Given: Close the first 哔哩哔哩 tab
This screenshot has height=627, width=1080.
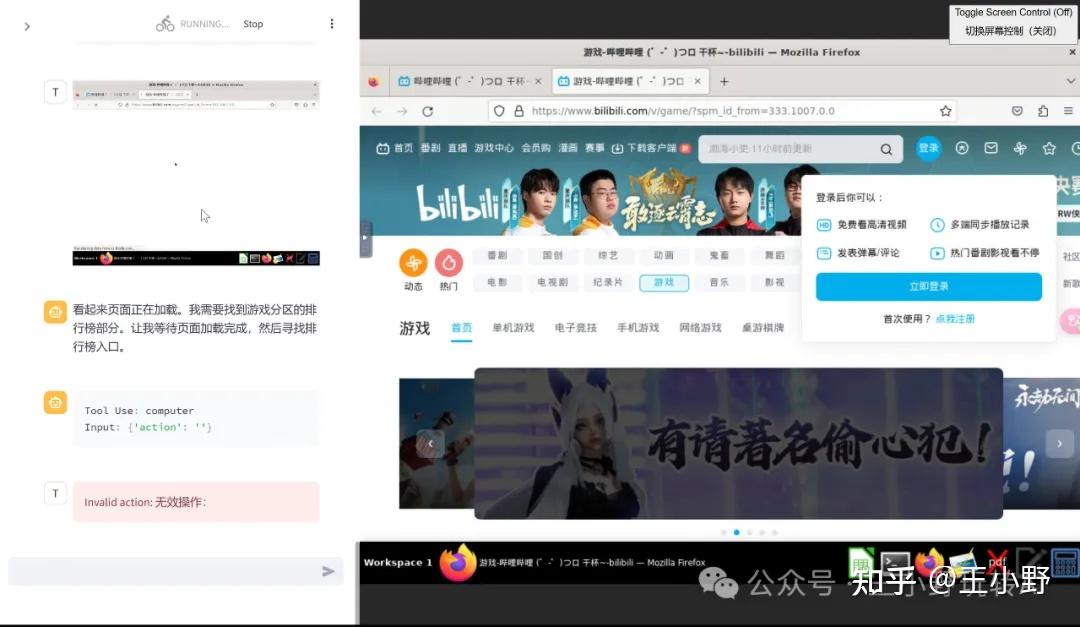Looking at the screenshot, I should (x=538, y=81).
